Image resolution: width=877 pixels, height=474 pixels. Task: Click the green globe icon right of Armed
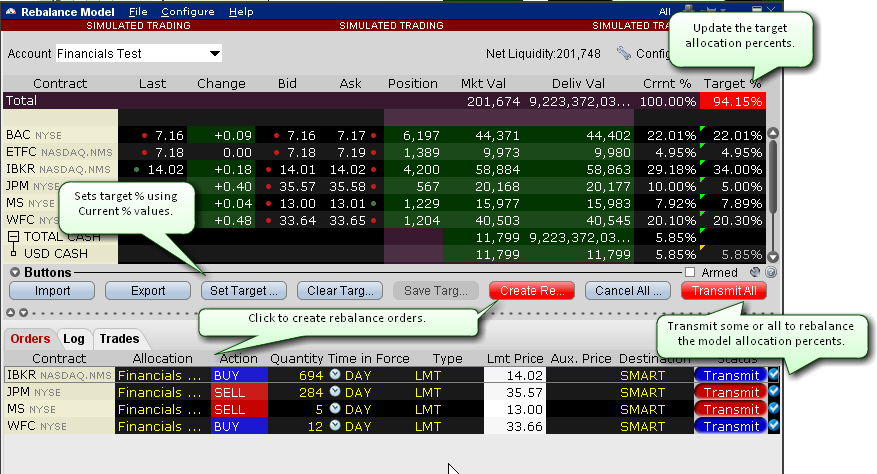[x=755, y=272]
